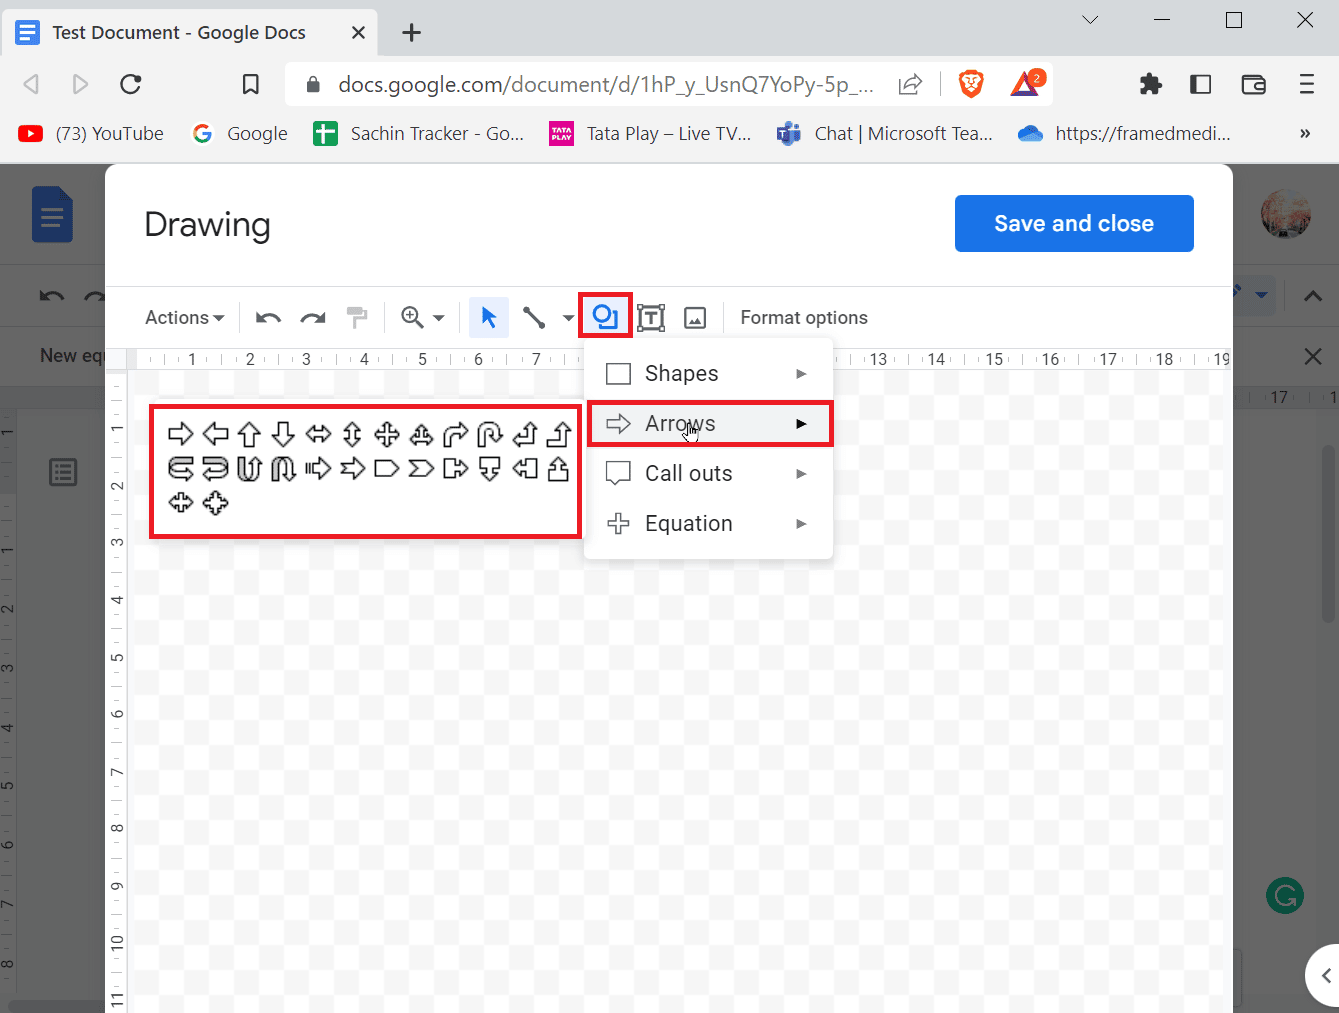
Task: Expand the Line tool dropdown arrow
Action: tap(567, 316)
